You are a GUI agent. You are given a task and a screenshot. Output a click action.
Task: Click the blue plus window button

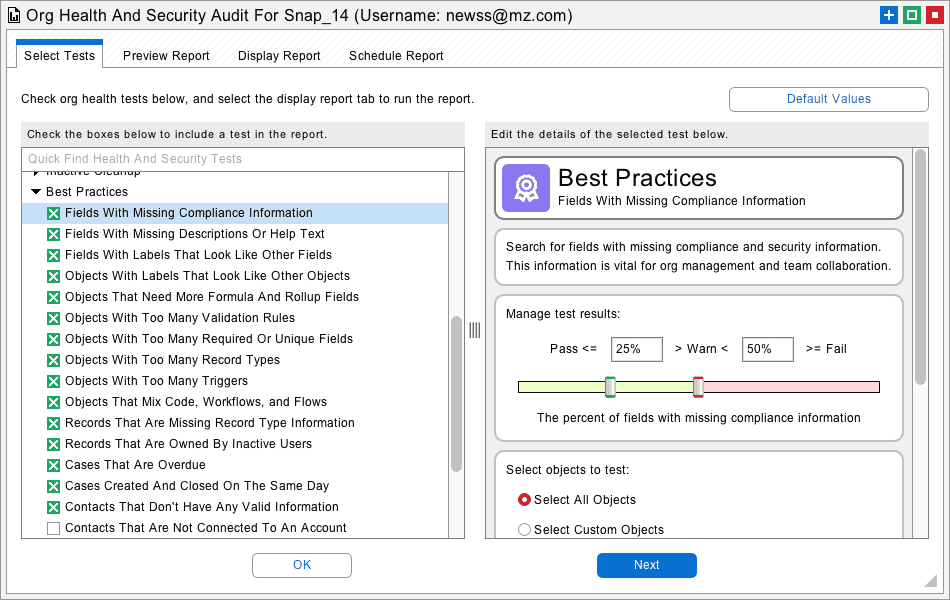889,15
